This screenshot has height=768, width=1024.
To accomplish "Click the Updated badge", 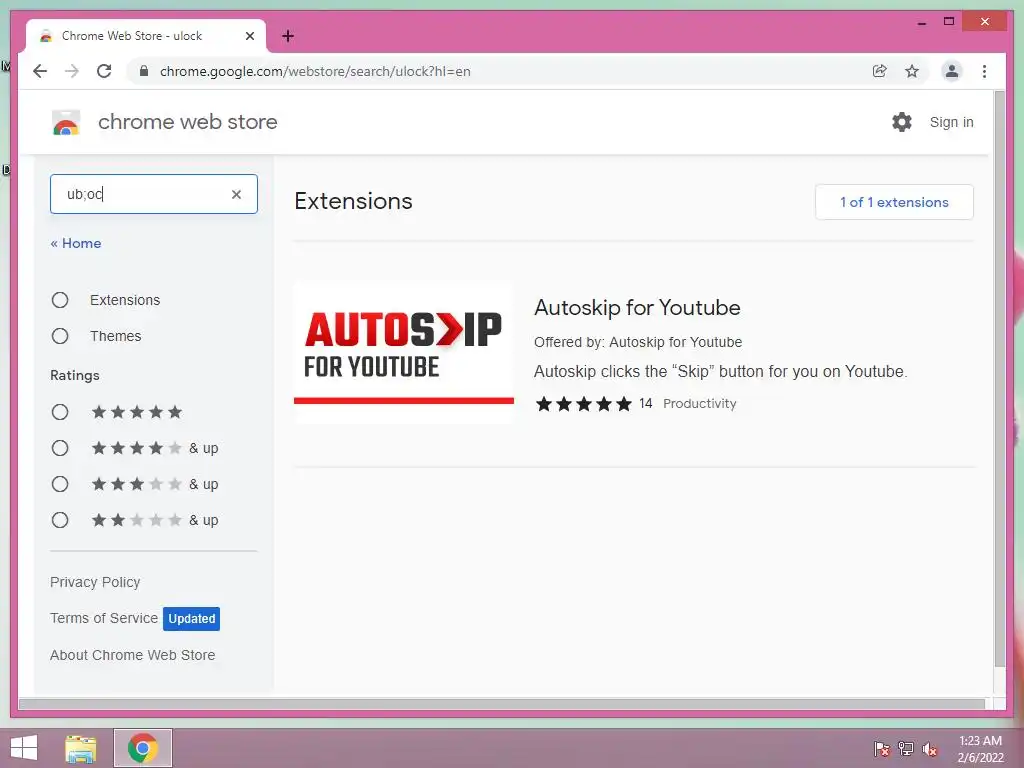I will tap(191, 618).
